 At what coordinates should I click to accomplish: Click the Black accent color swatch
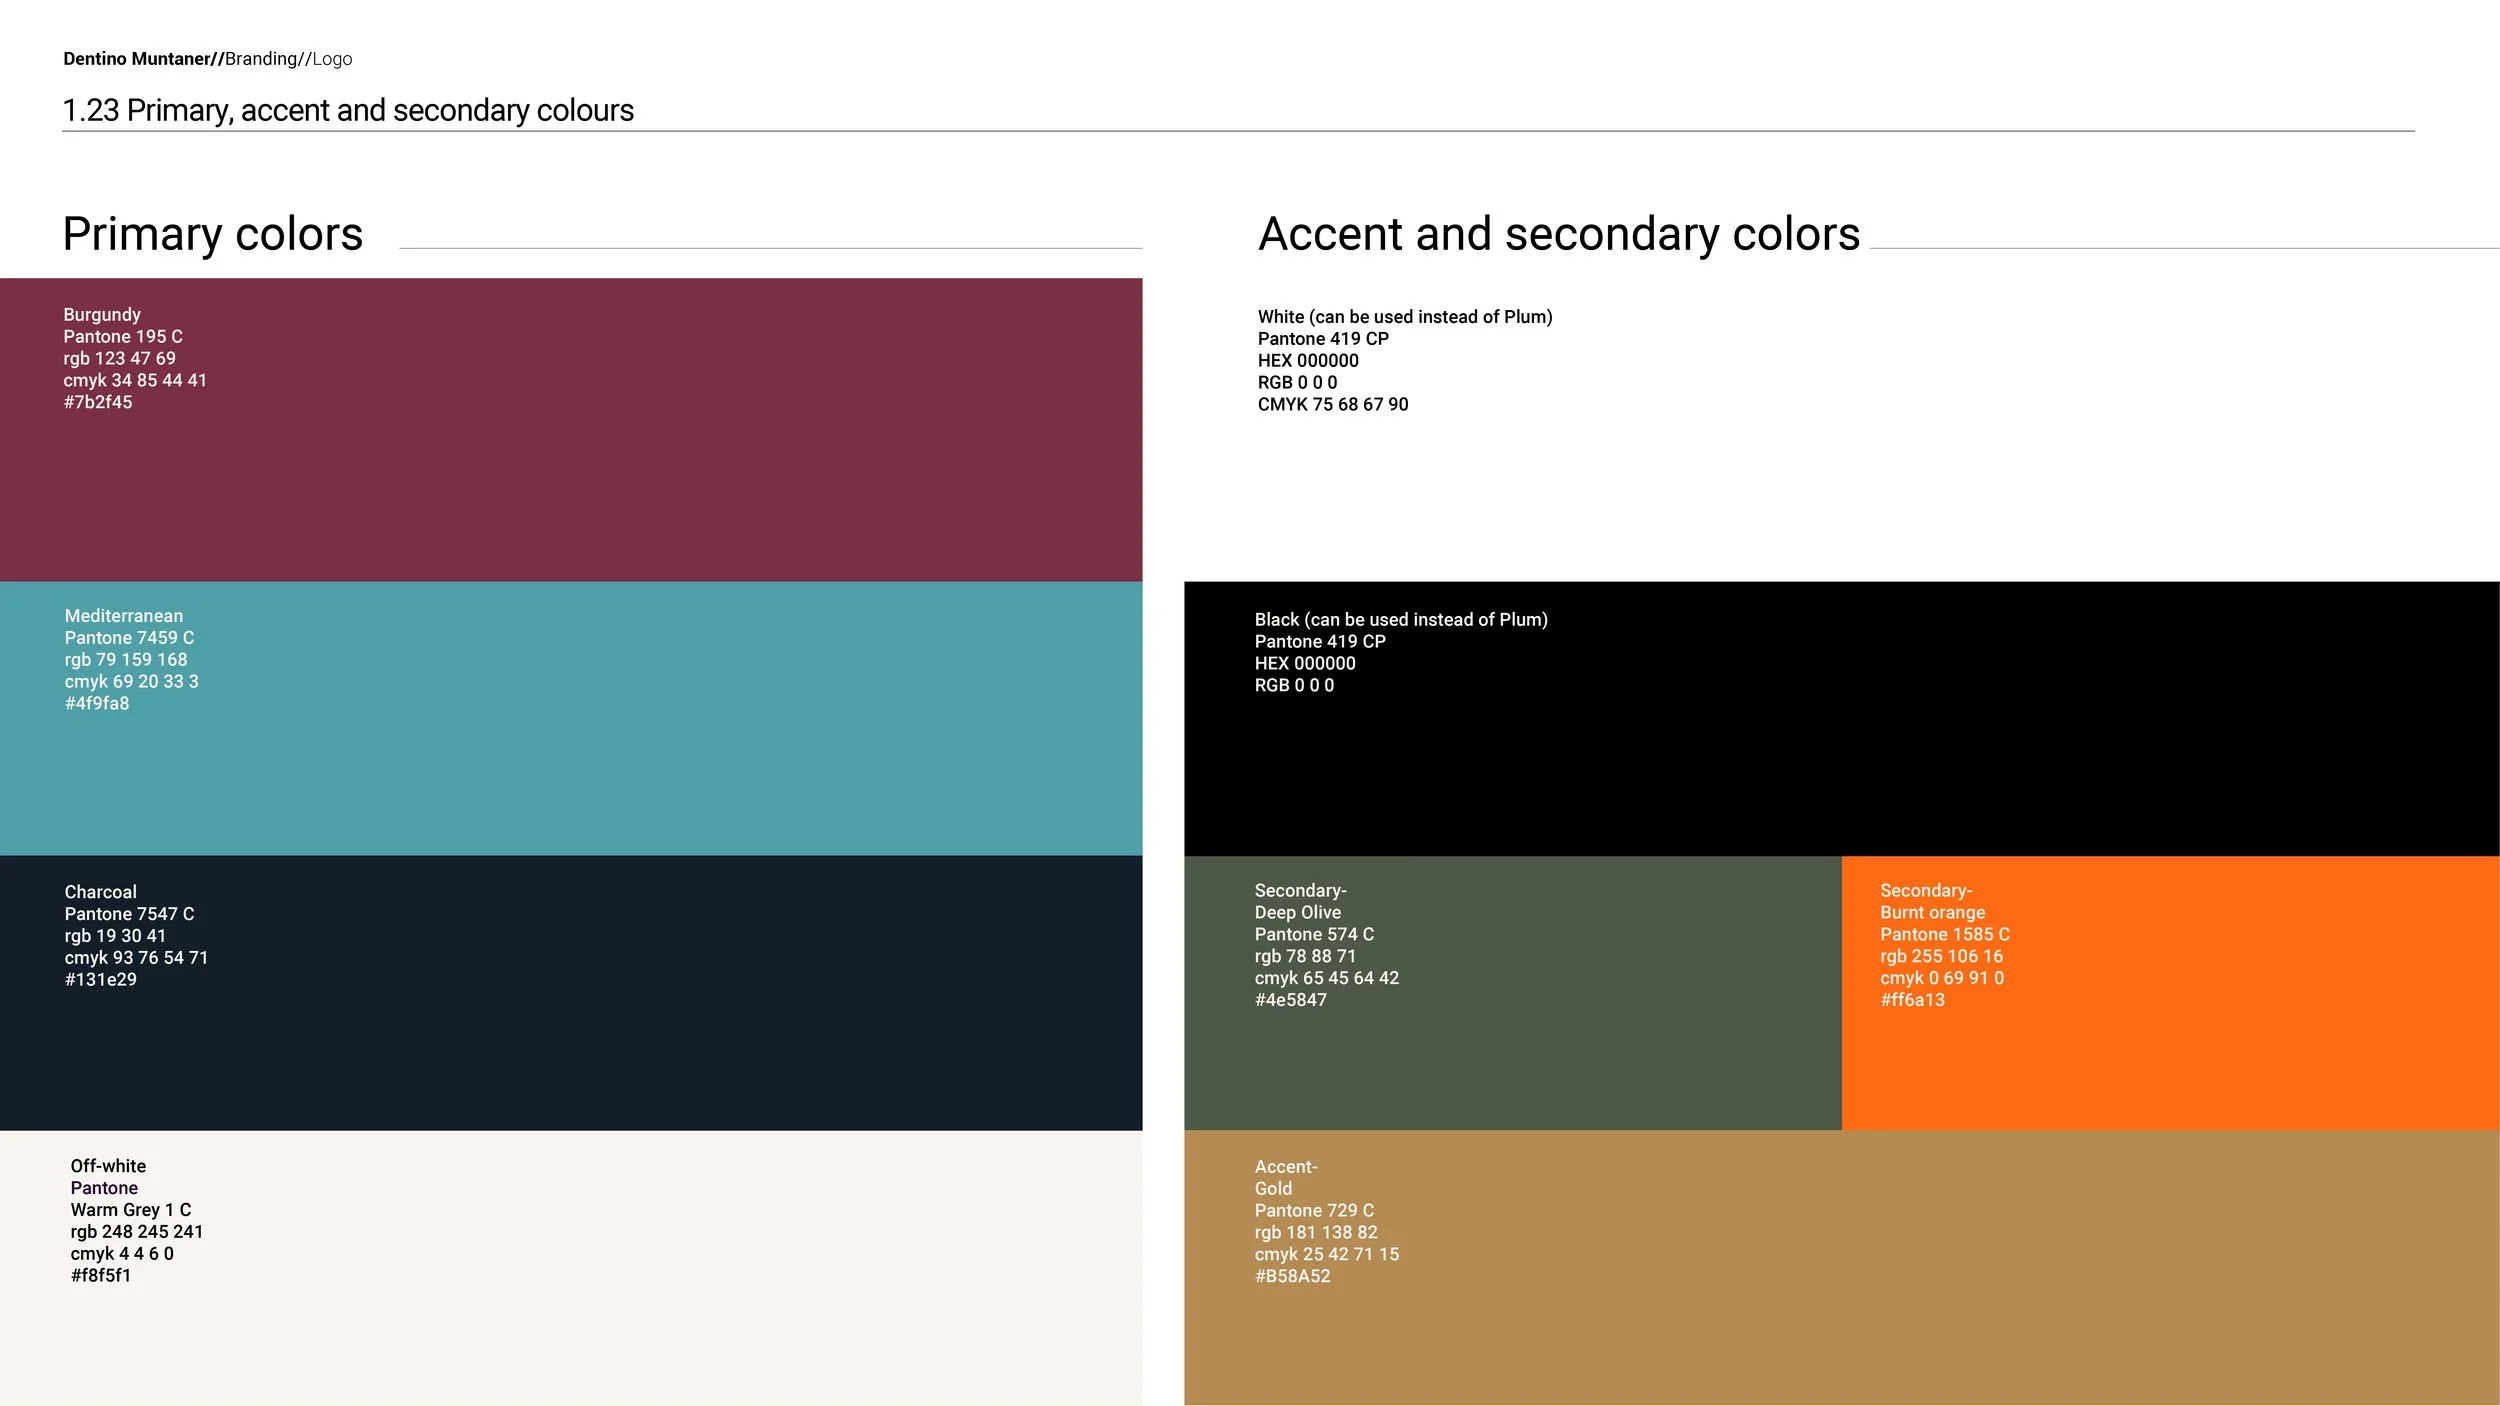click(1842, 718)
